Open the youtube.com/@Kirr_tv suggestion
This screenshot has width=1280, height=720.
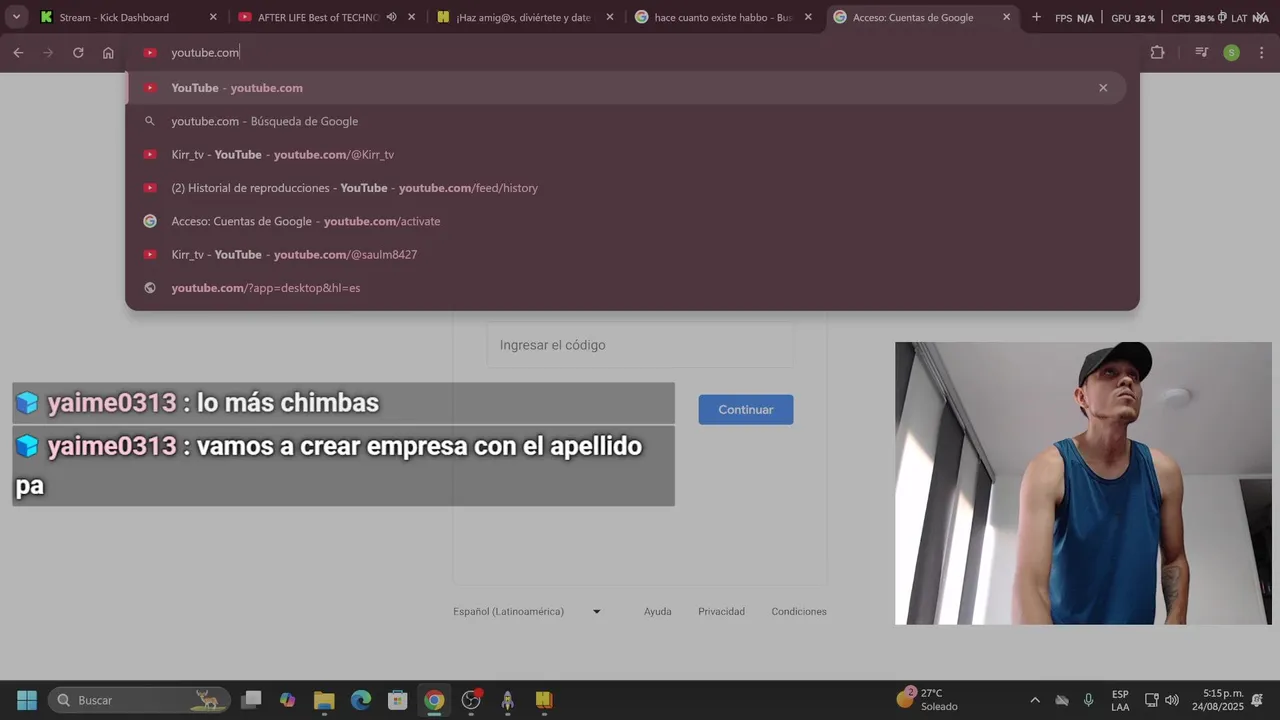[x=626, y=154]
